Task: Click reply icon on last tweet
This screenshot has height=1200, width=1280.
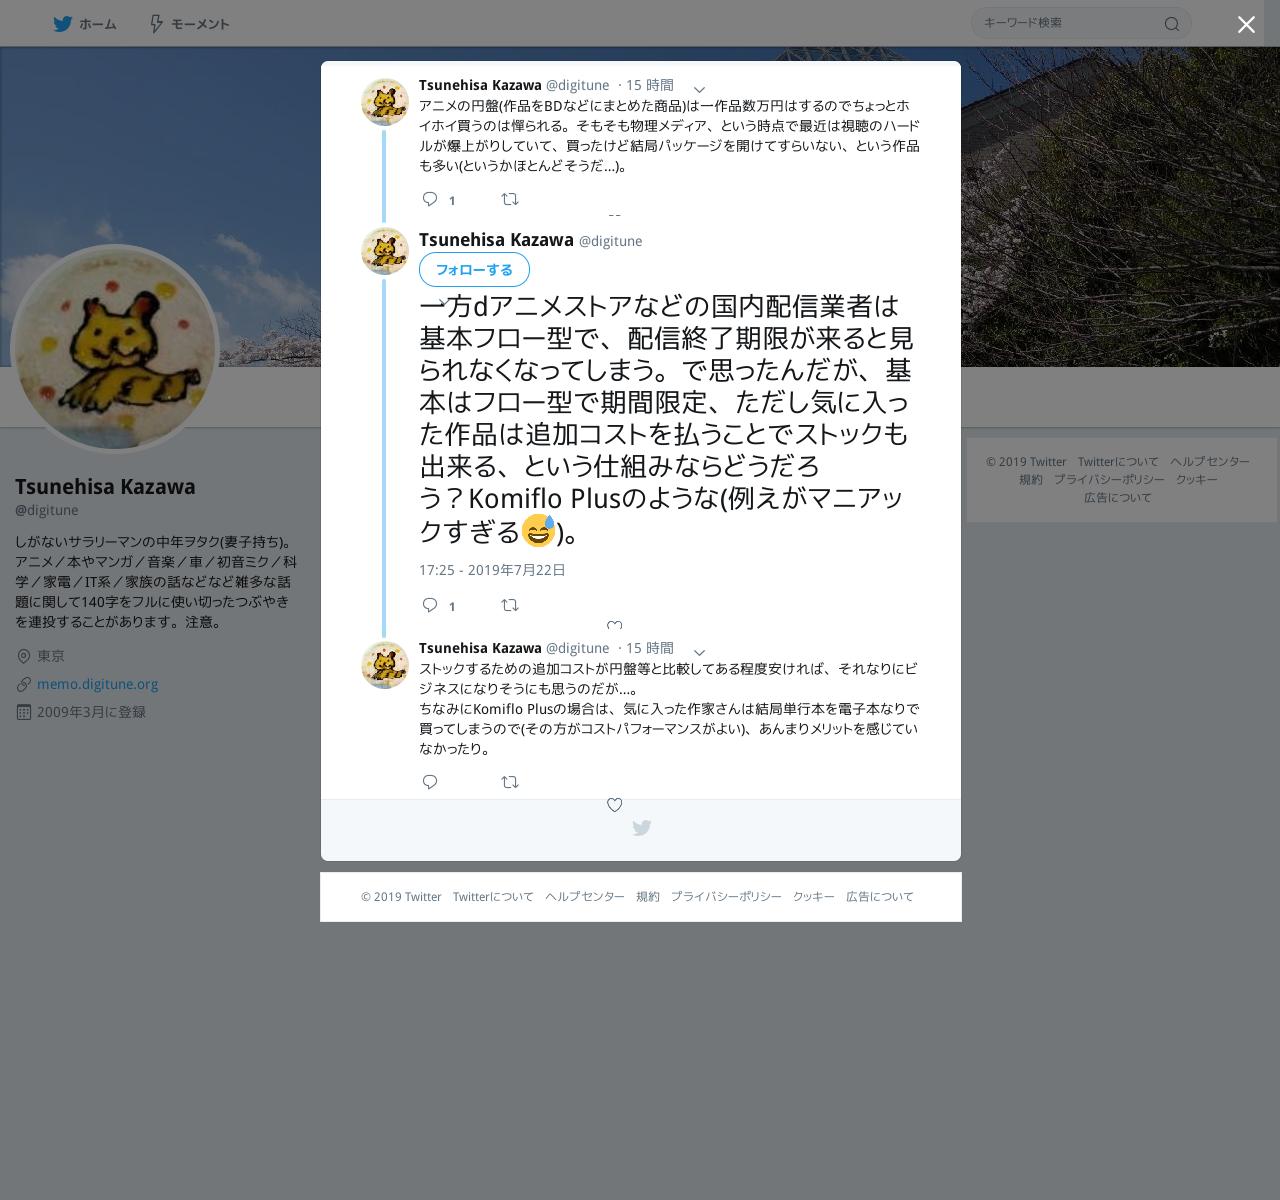Action: (430, 782)
